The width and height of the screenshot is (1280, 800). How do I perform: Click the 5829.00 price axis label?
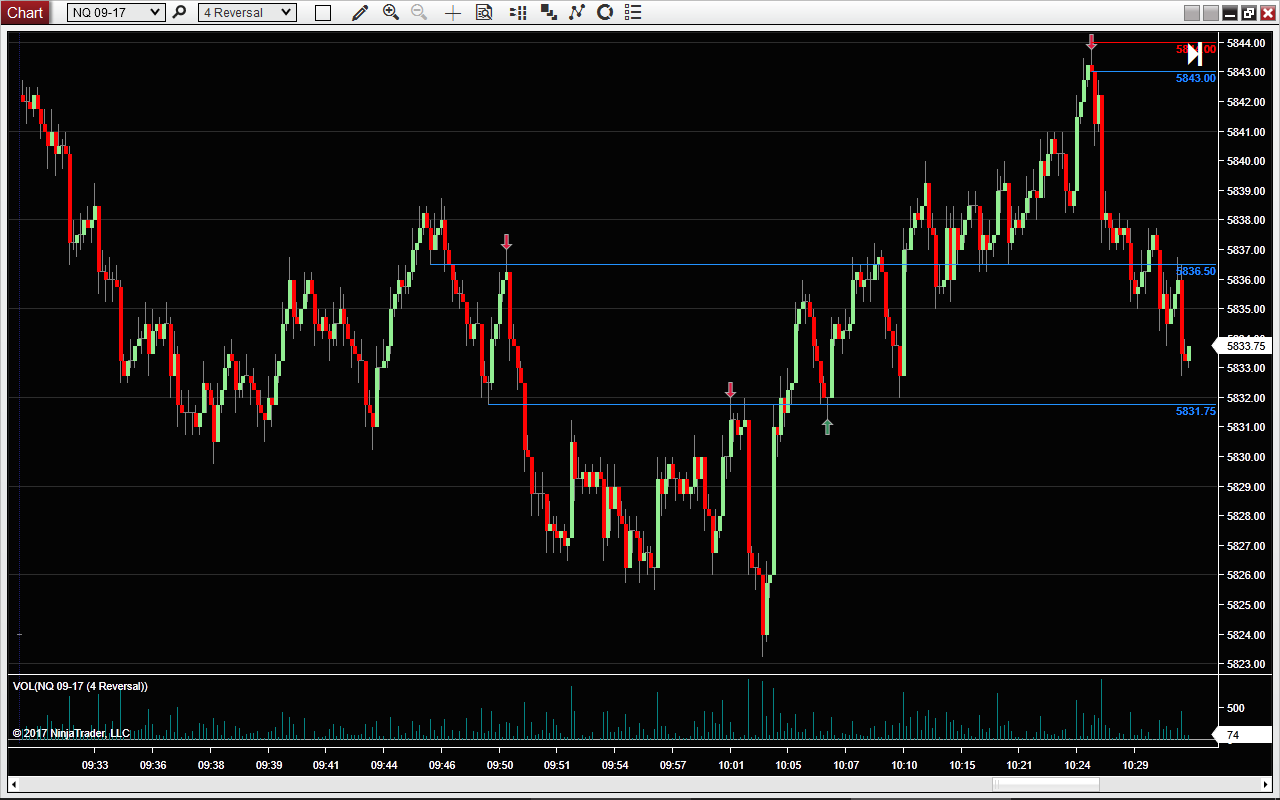[x=1246, y=487]
